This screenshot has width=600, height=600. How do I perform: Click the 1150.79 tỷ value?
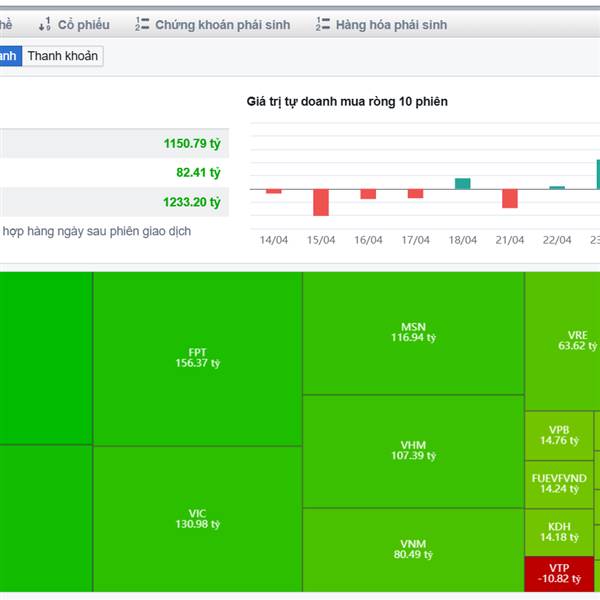pyautogui.click(x=192, y=143)
